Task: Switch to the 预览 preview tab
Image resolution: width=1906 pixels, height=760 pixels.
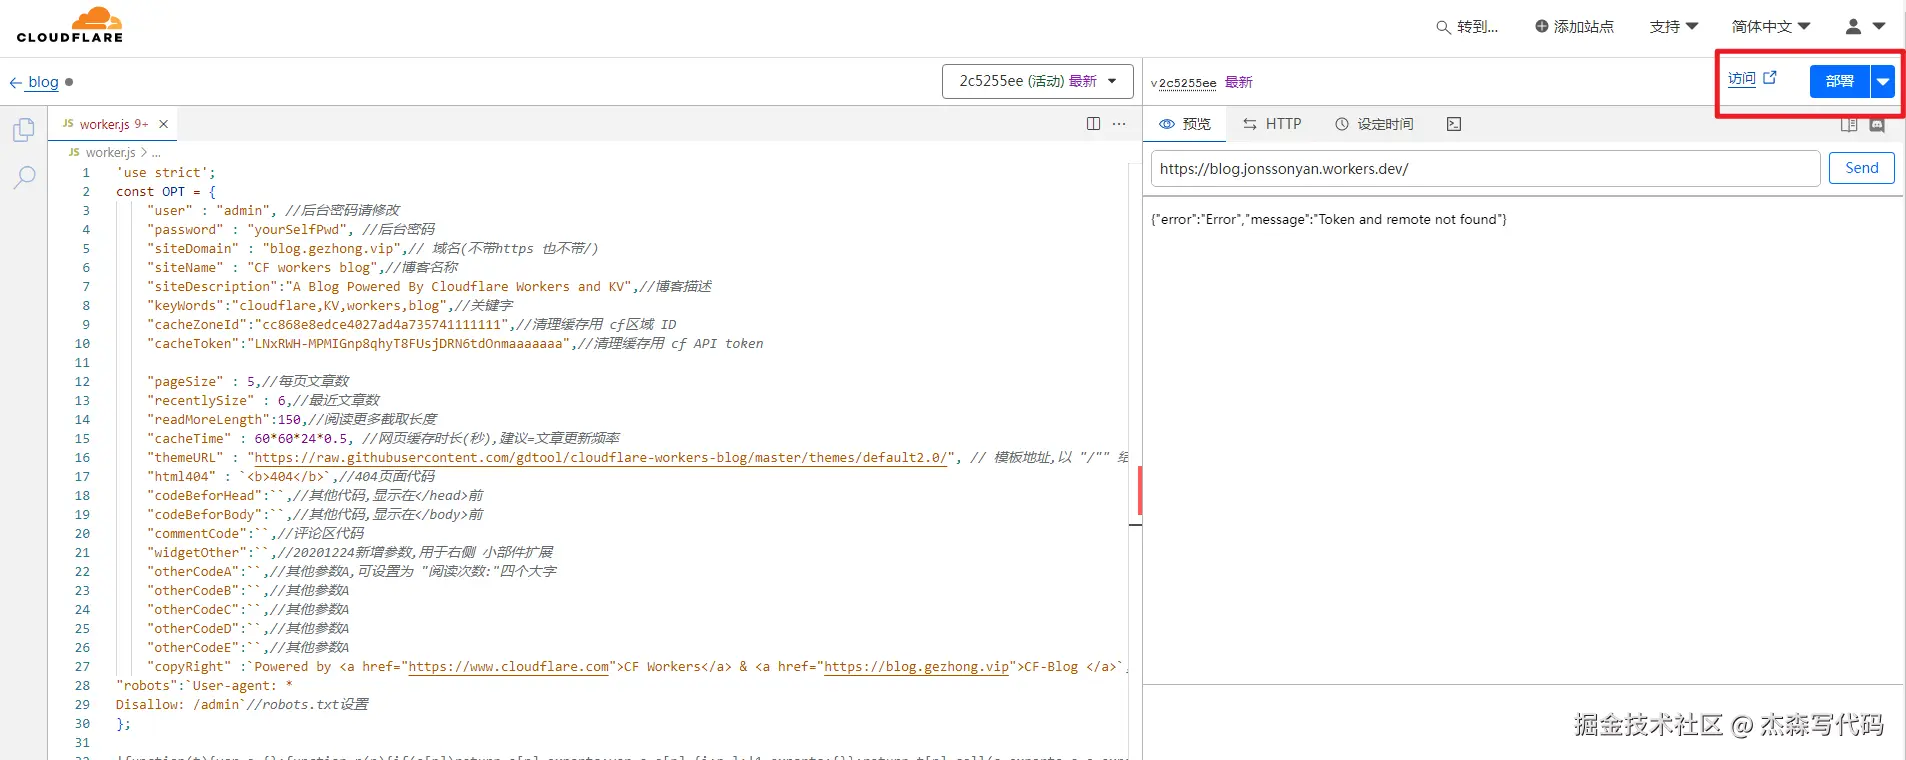Action: point(1185,124)
